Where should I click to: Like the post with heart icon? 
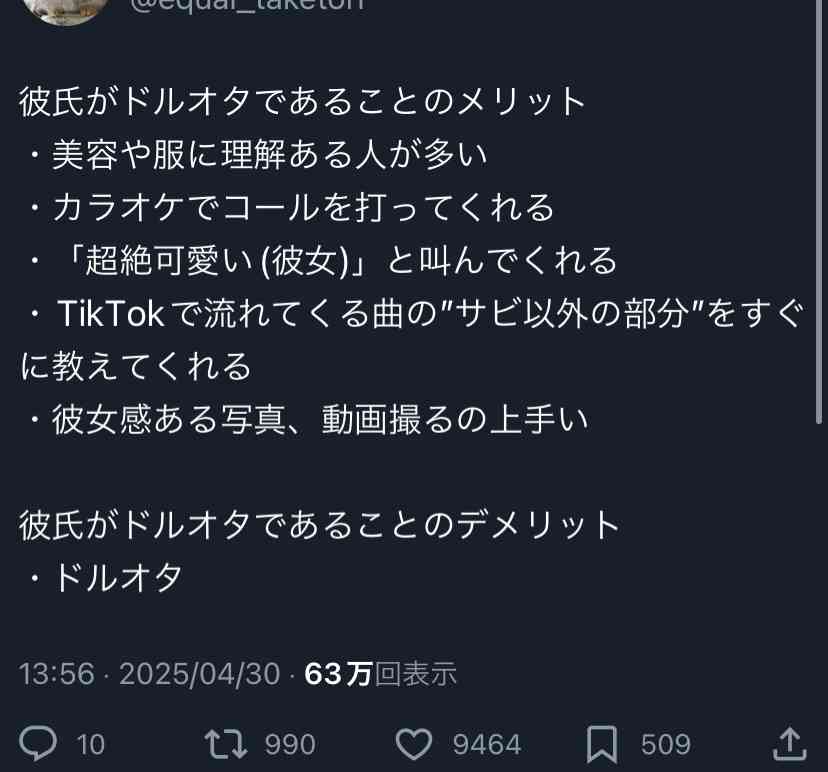pyautogui.click(x=414, y=743)
